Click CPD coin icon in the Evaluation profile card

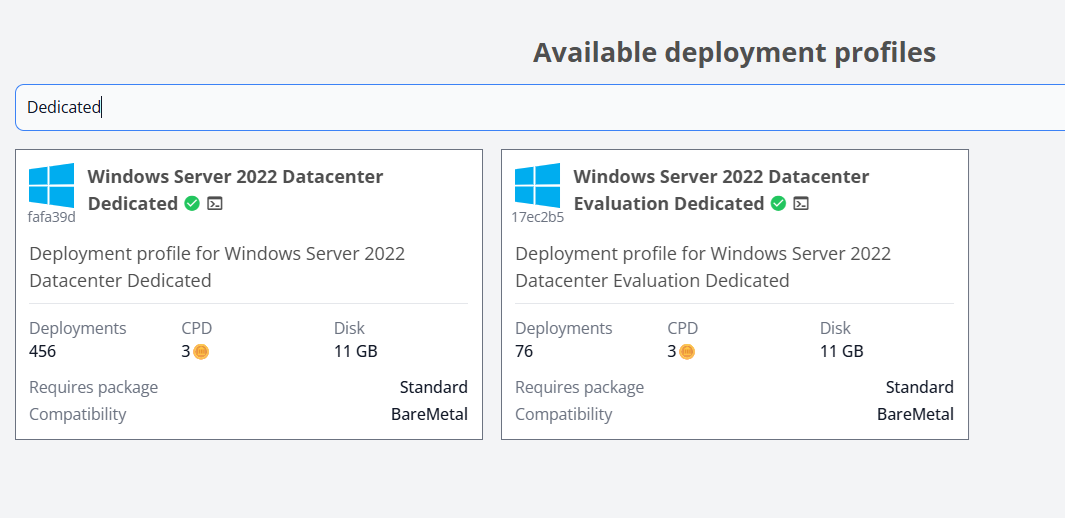(687, 352)
